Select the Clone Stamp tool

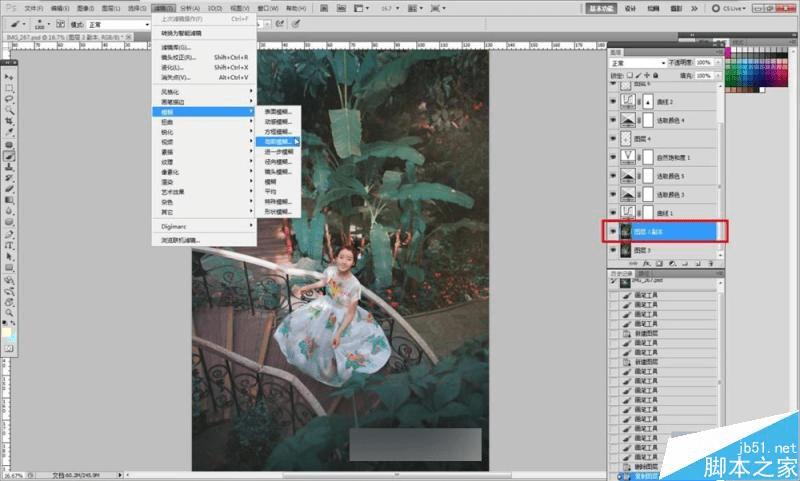[x=10, y=166]
